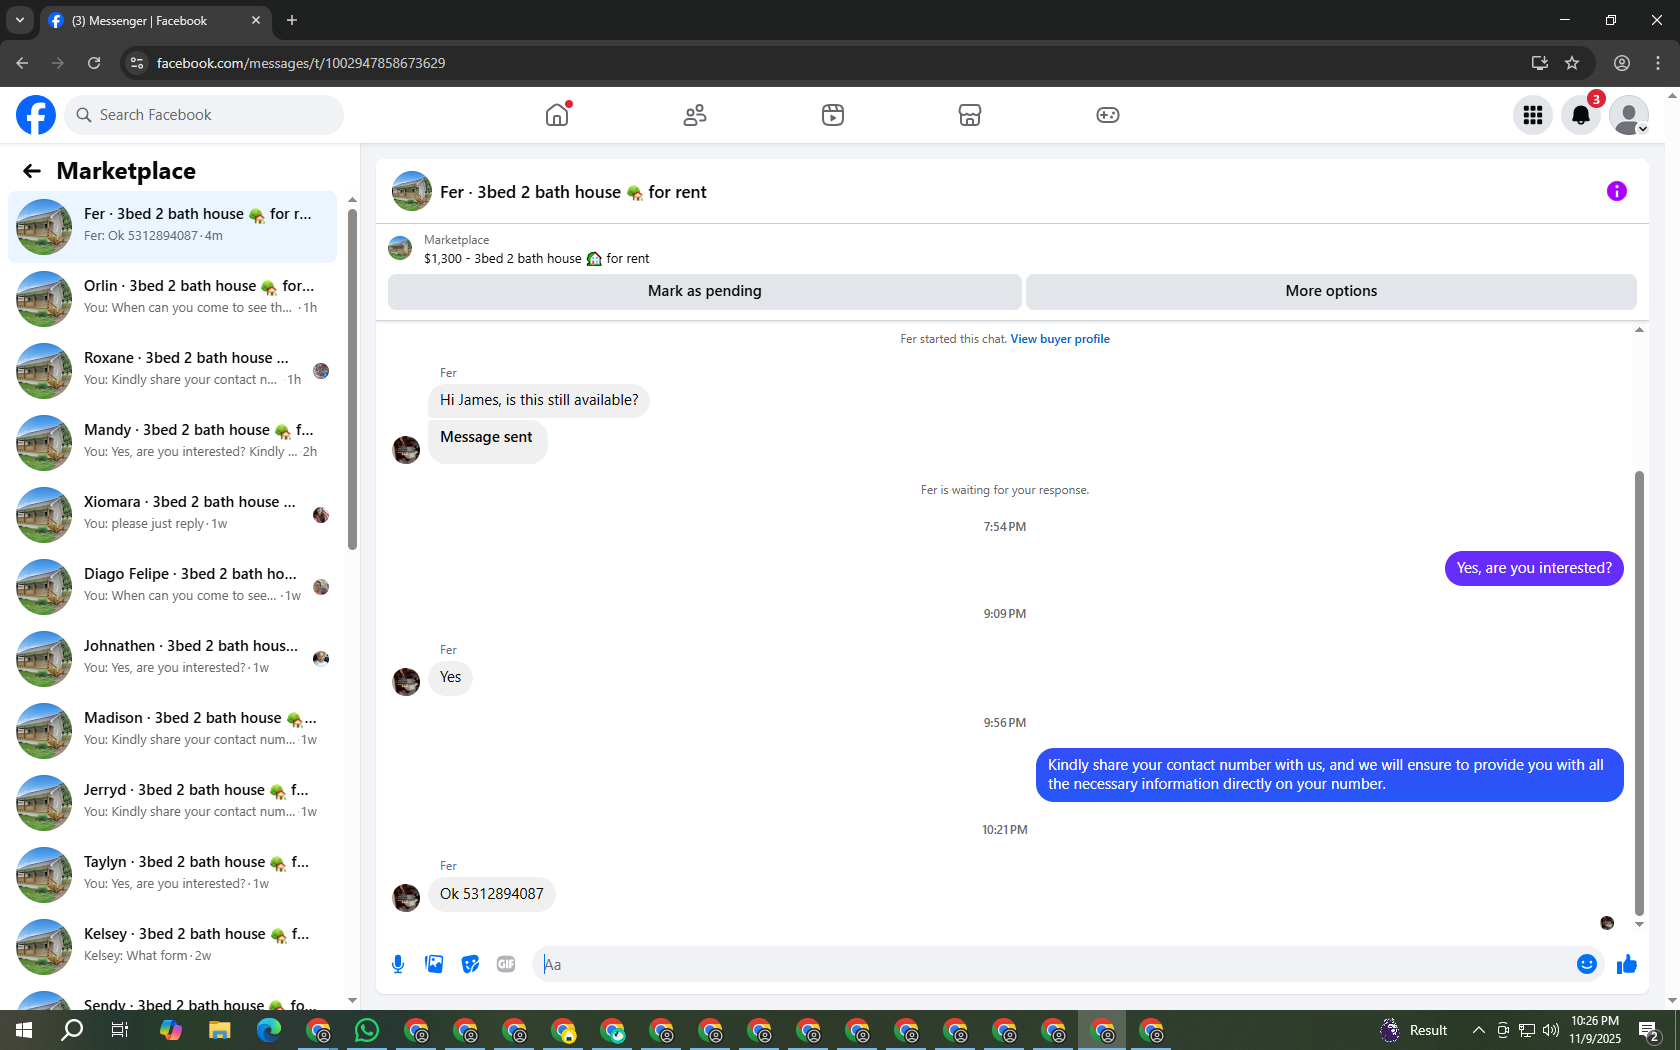The width and height of the screenshot is (1680, 1050).
Task: Open the Friends icon in top navigation
Action: point(695,115)
